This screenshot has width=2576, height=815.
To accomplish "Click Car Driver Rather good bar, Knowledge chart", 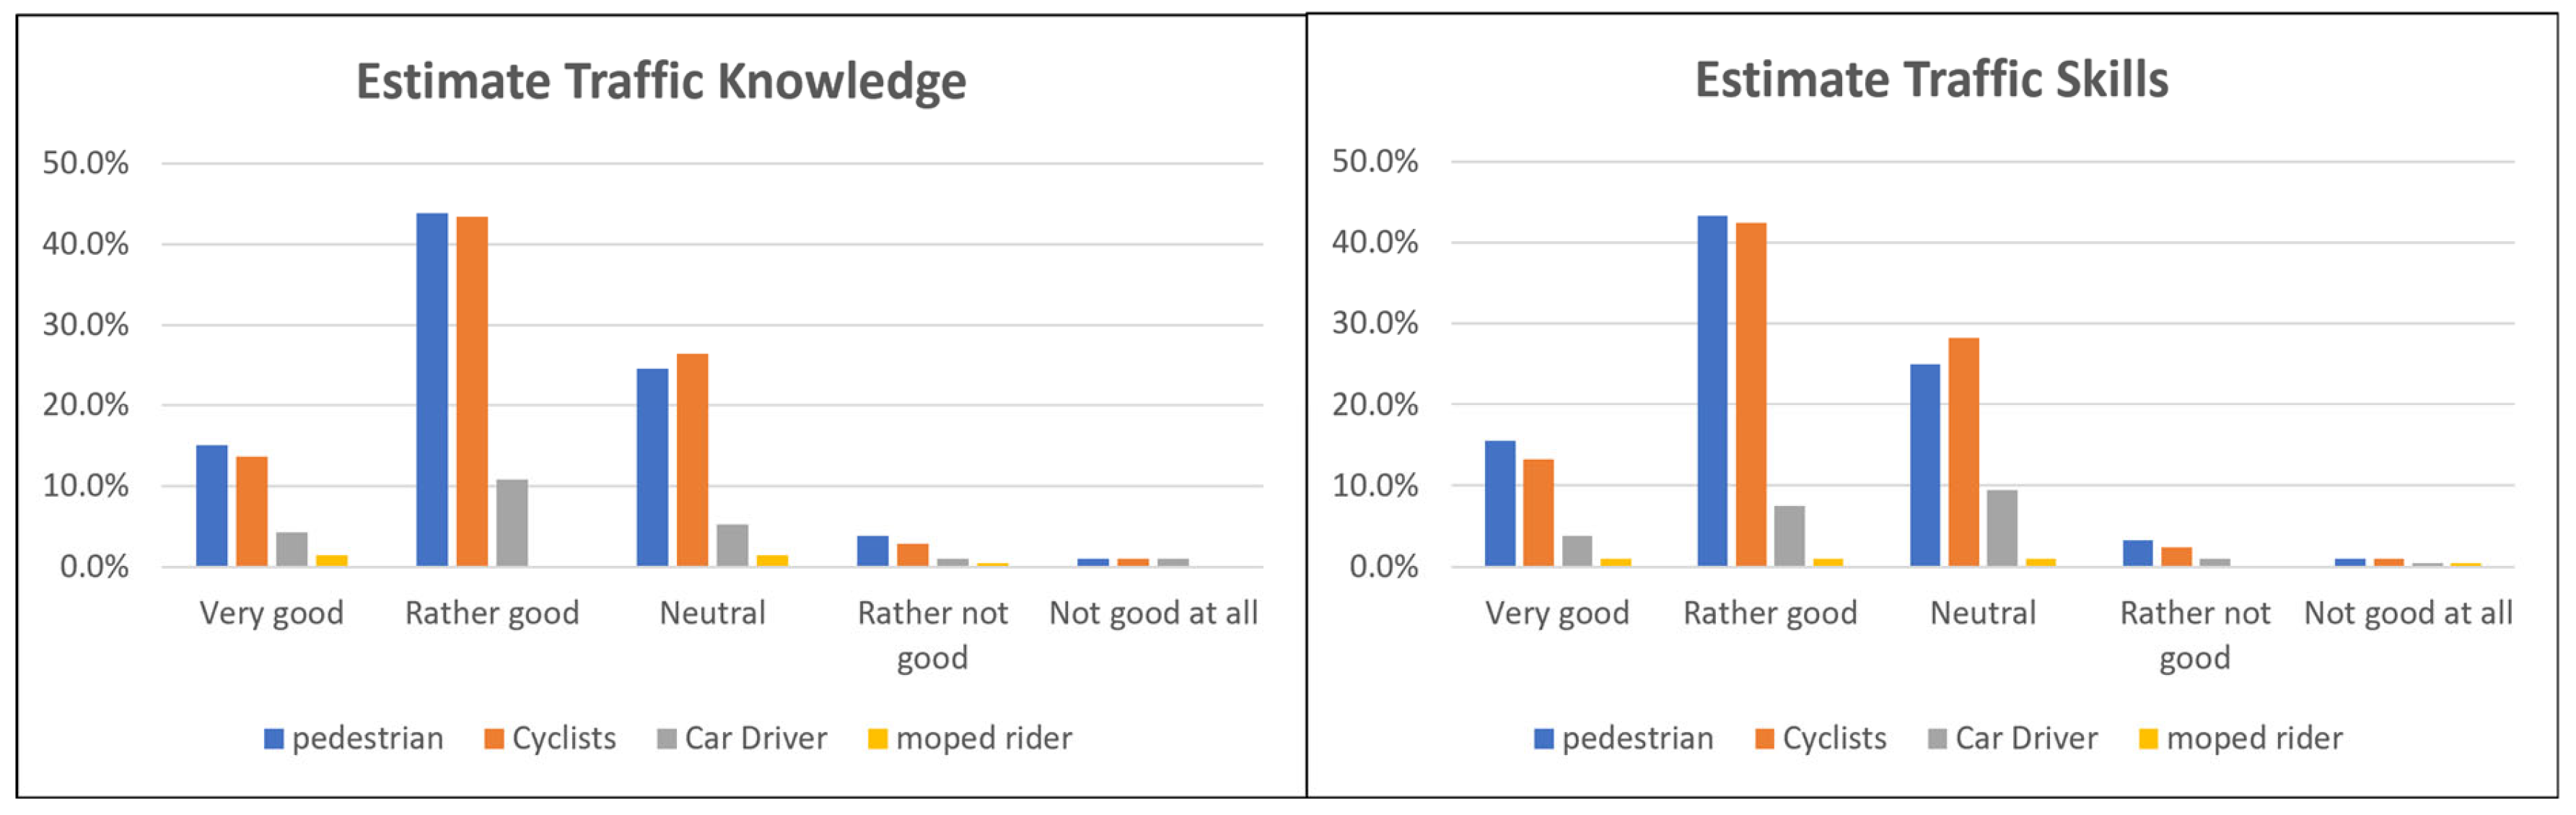I will coord(512,523).
